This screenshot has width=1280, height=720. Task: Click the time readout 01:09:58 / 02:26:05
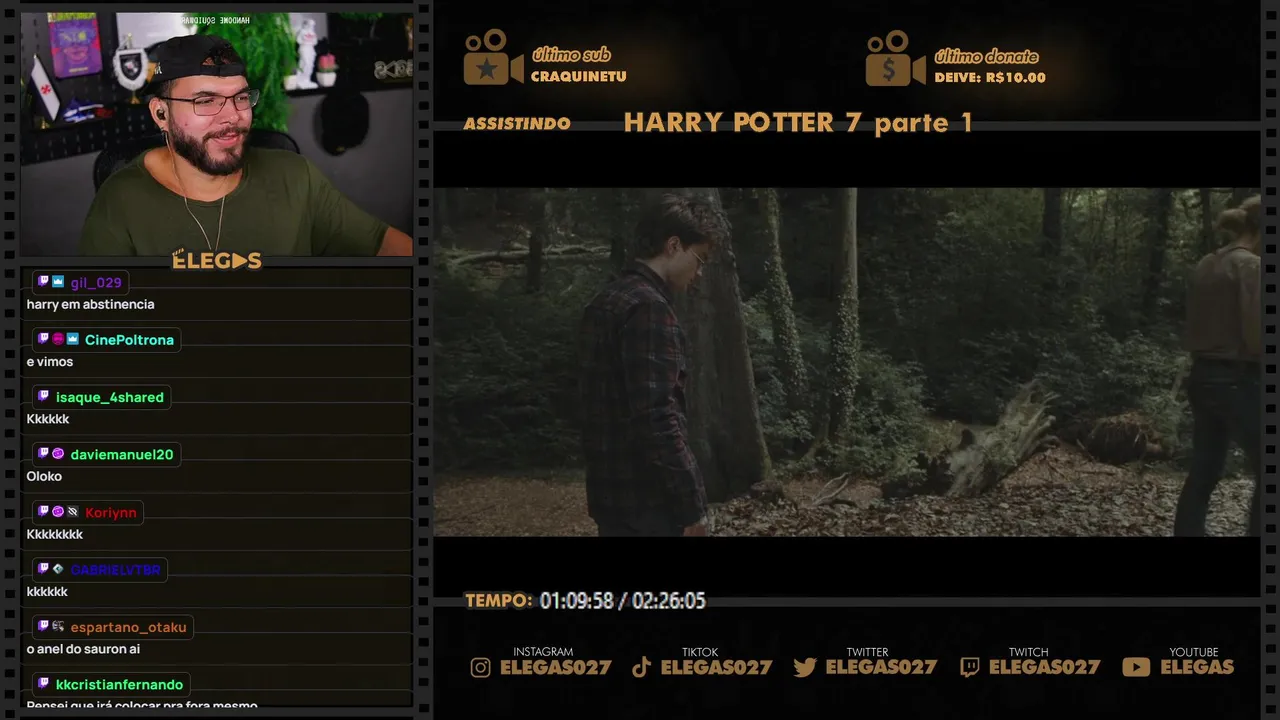click(x=623, y=601)
